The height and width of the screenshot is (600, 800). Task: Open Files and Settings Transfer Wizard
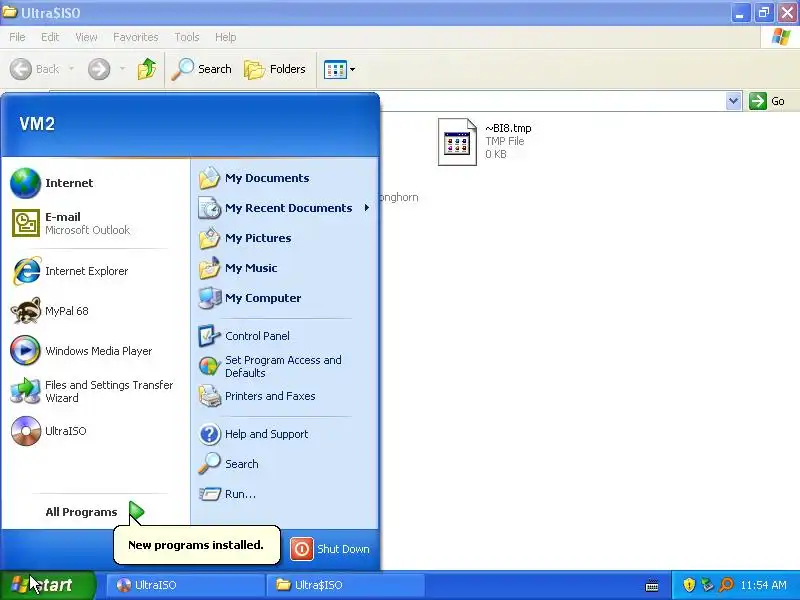coord(96,391)
